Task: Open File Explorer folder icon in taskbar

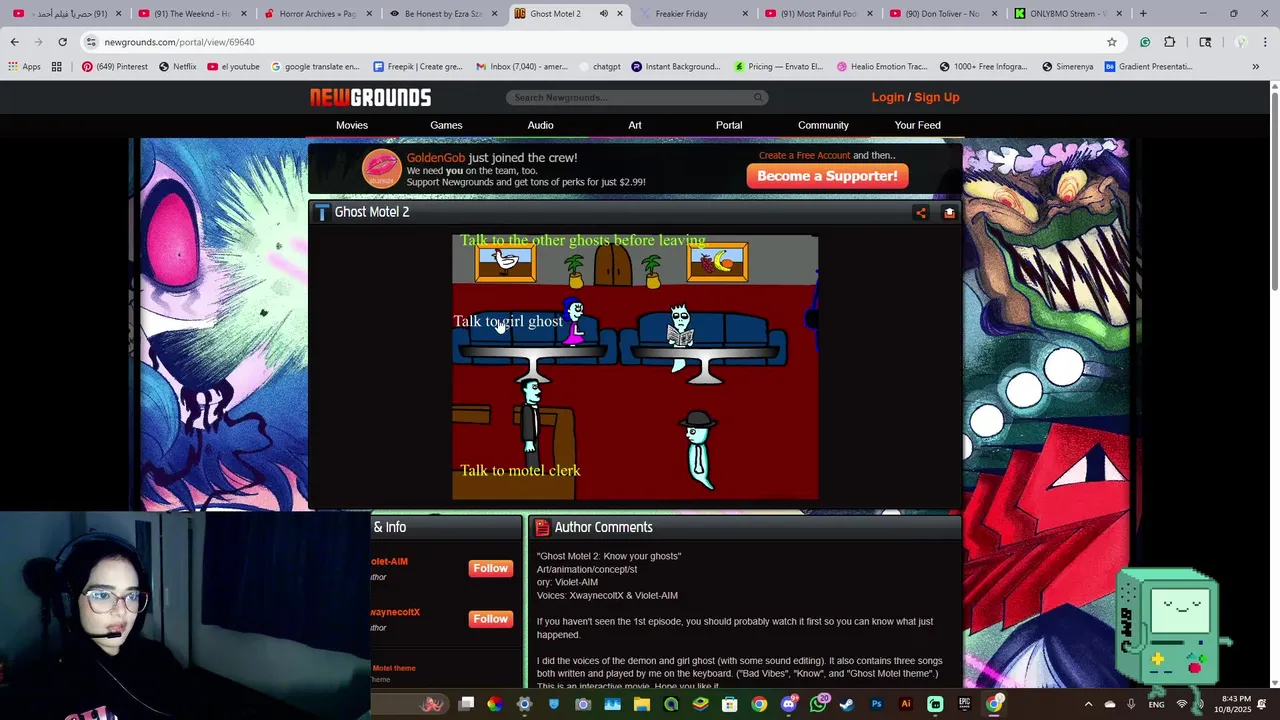Action: pyautogui.click(x=642, y=704)
